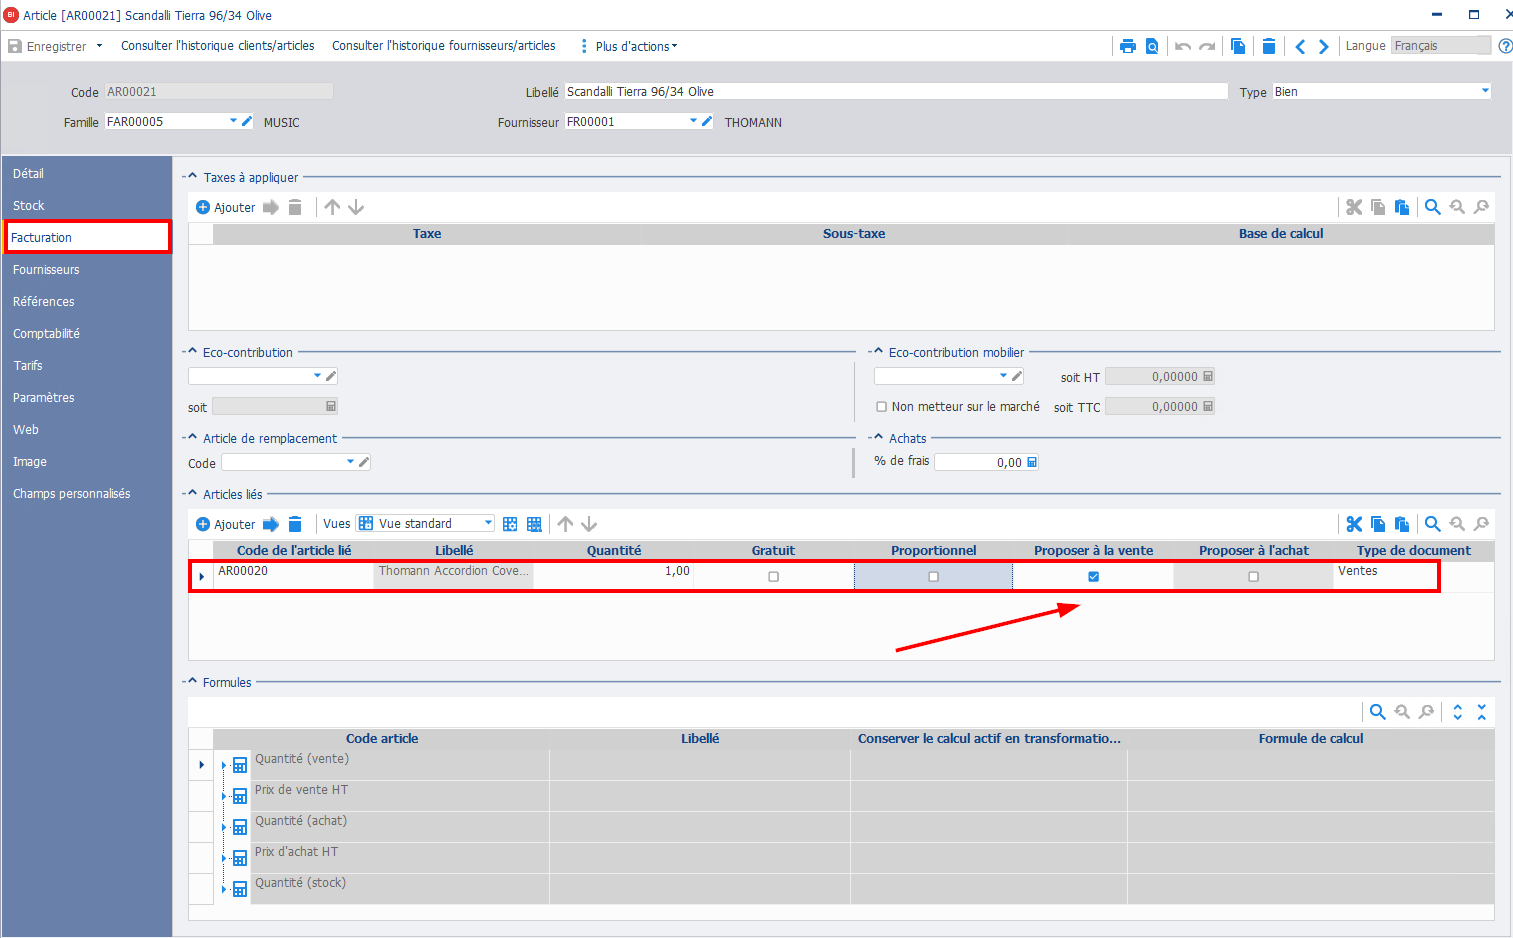
Task: Select the AR00020 linked article code cell
Action: point(294,576)
